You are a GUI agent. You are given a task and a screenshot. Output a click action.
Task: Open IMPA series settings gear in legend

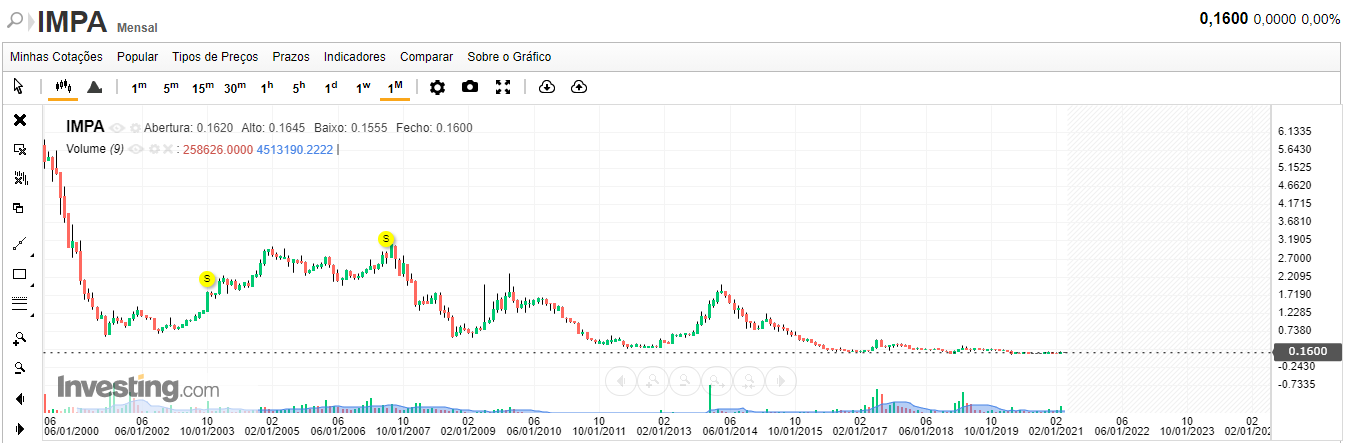coord(135,128)
